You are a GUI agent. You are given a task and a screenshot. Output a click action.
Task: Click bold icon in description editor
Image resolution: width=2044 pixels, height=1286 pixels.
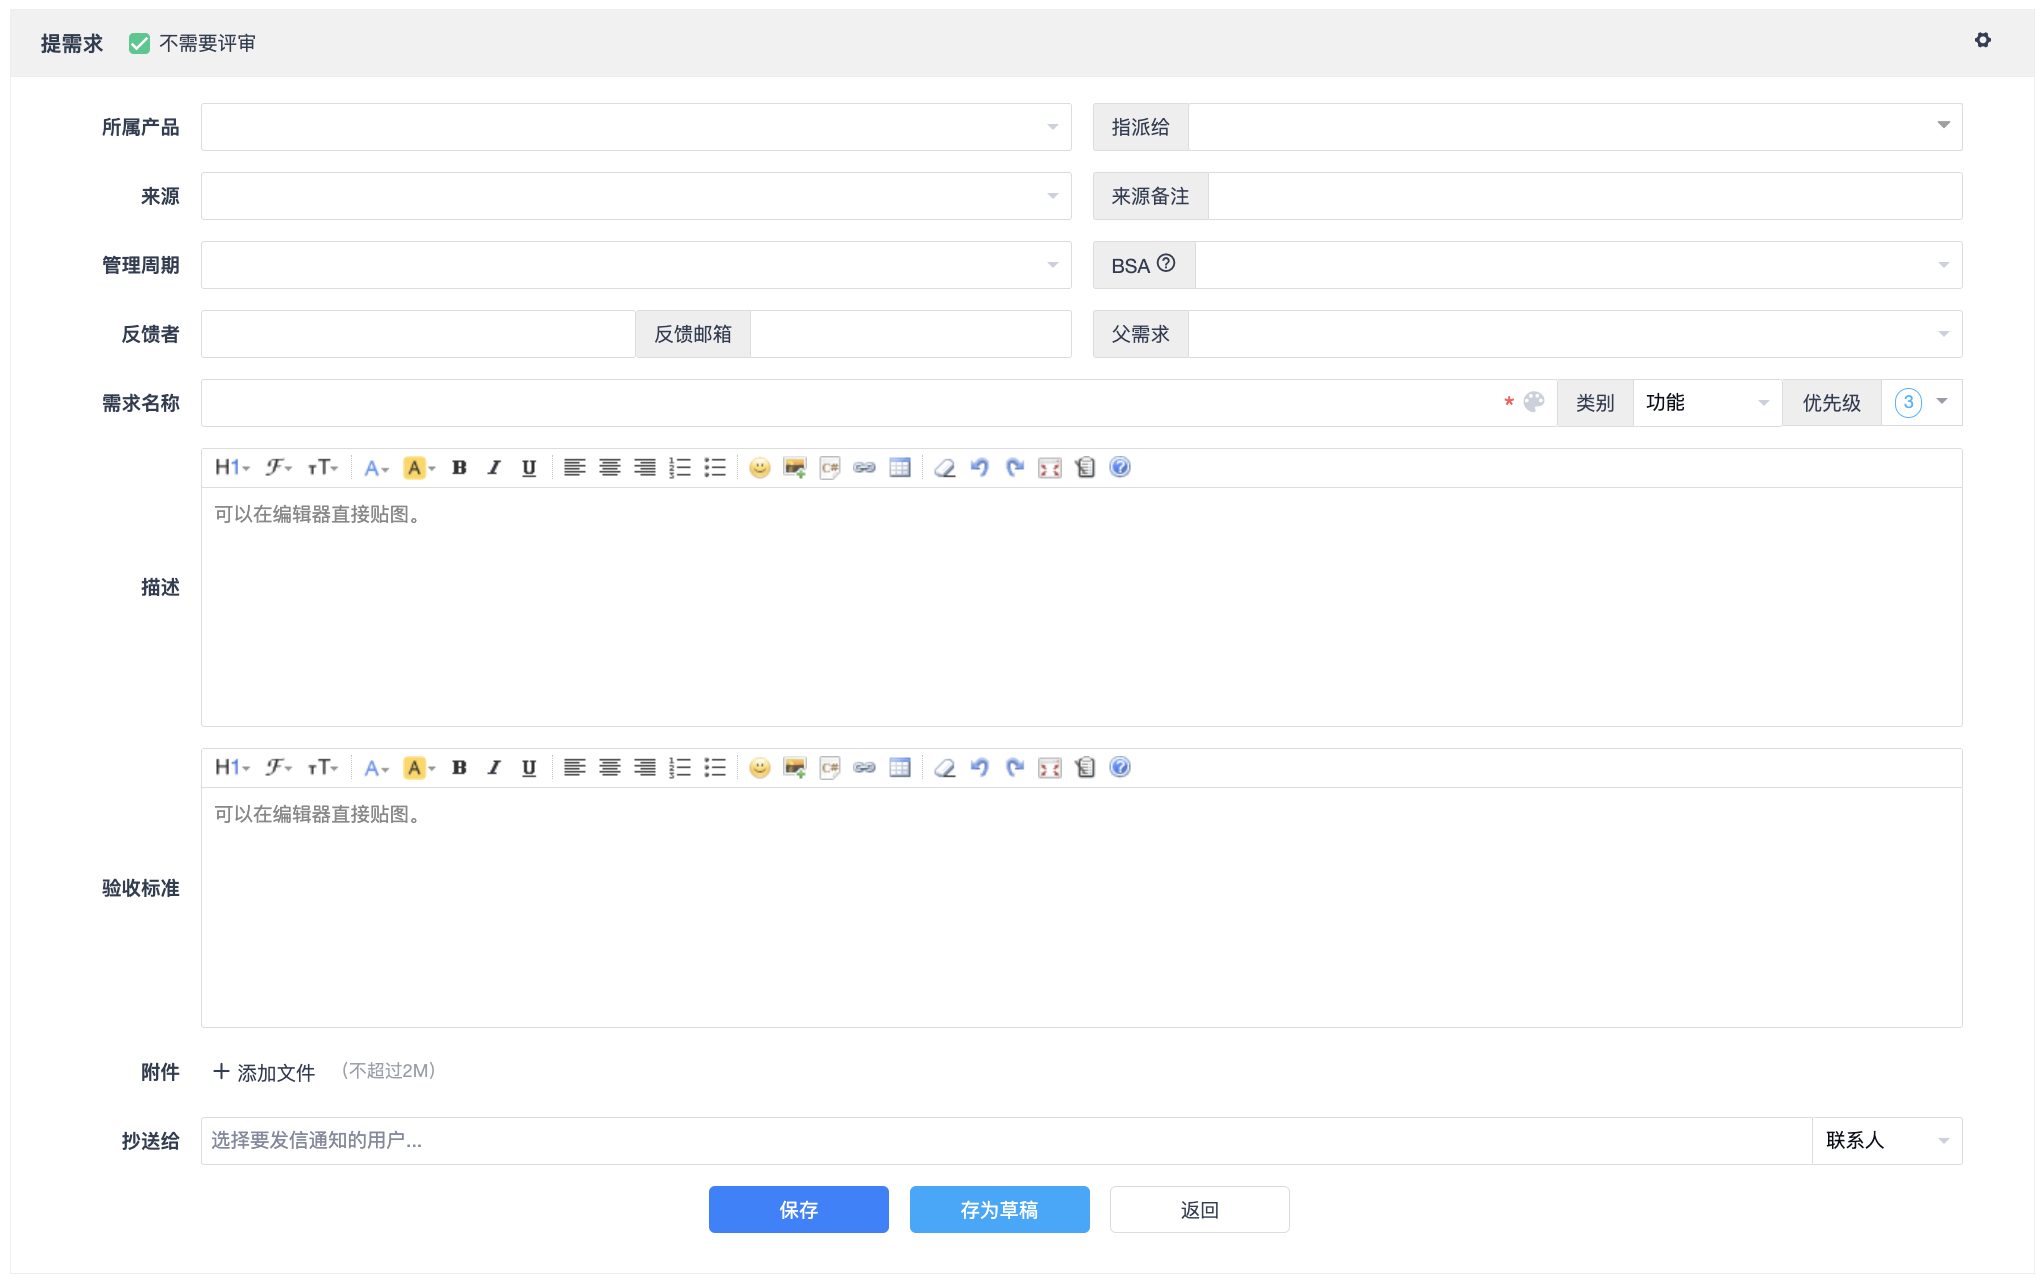point(459,467)
